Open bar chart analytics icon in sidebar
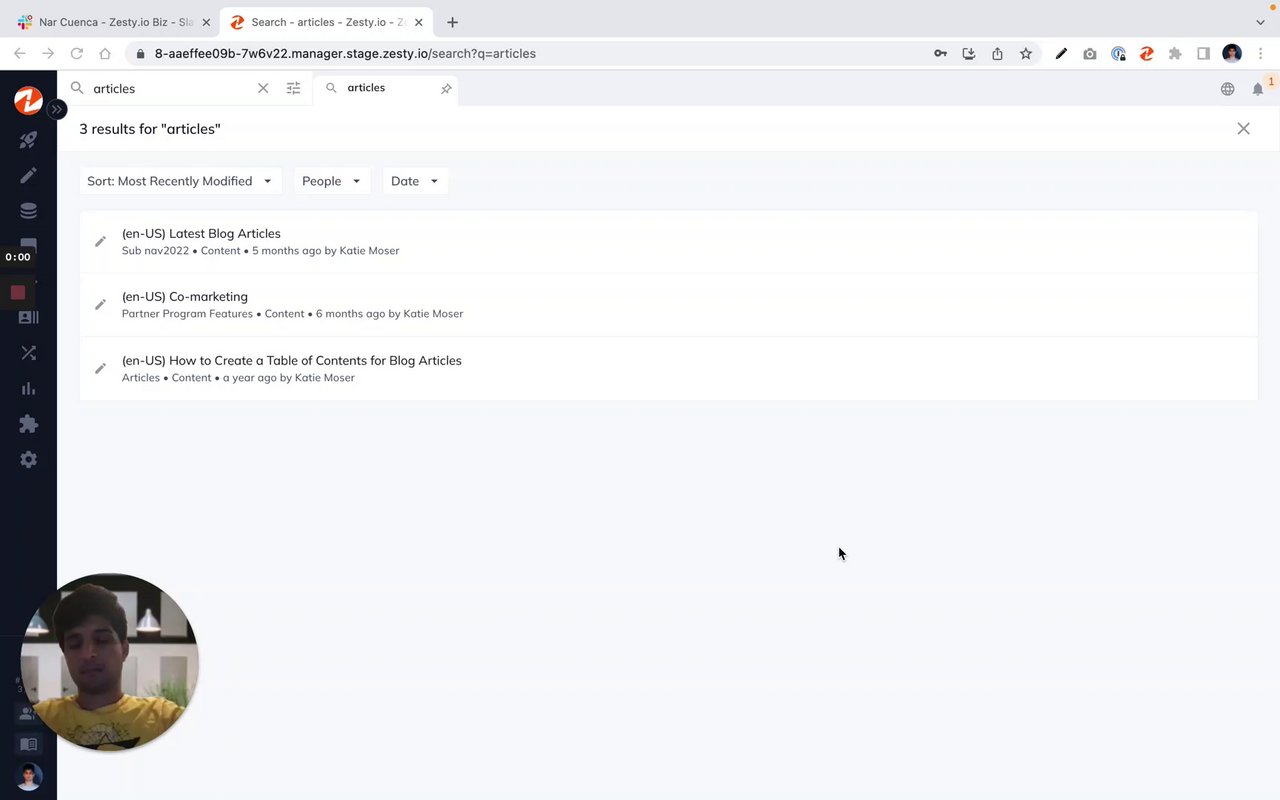 pyautogui.click(x=28, y=388)
